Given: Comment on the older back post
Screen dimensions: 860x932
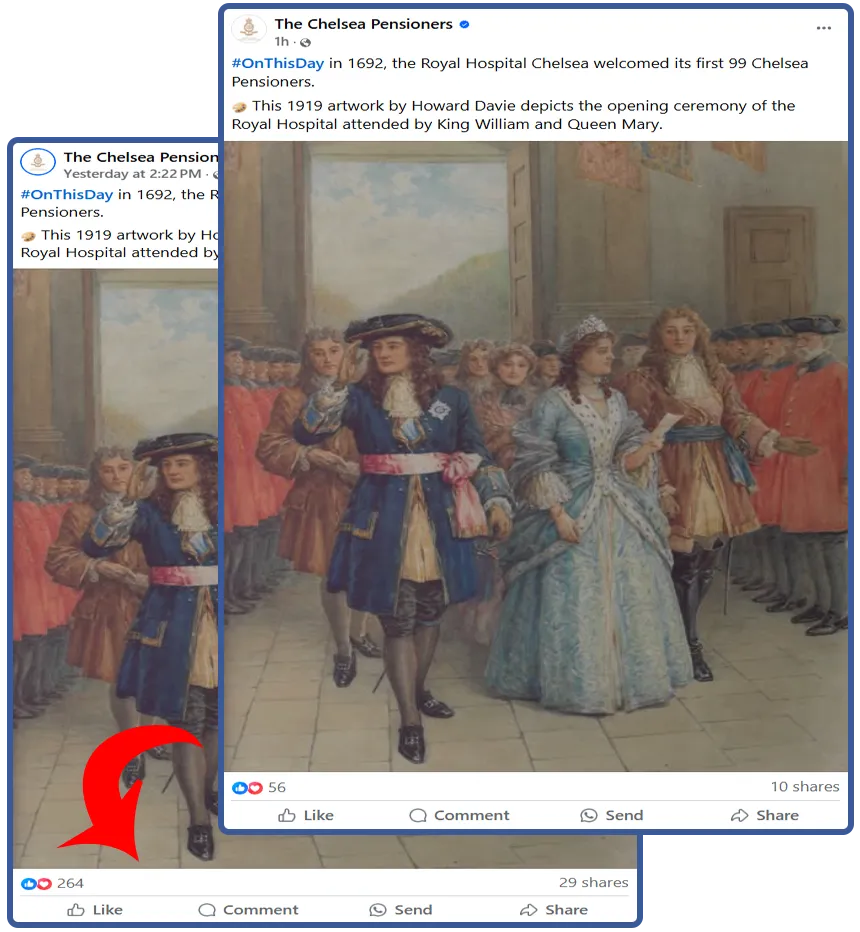Looking at the screenshot, I should point(248,910).
